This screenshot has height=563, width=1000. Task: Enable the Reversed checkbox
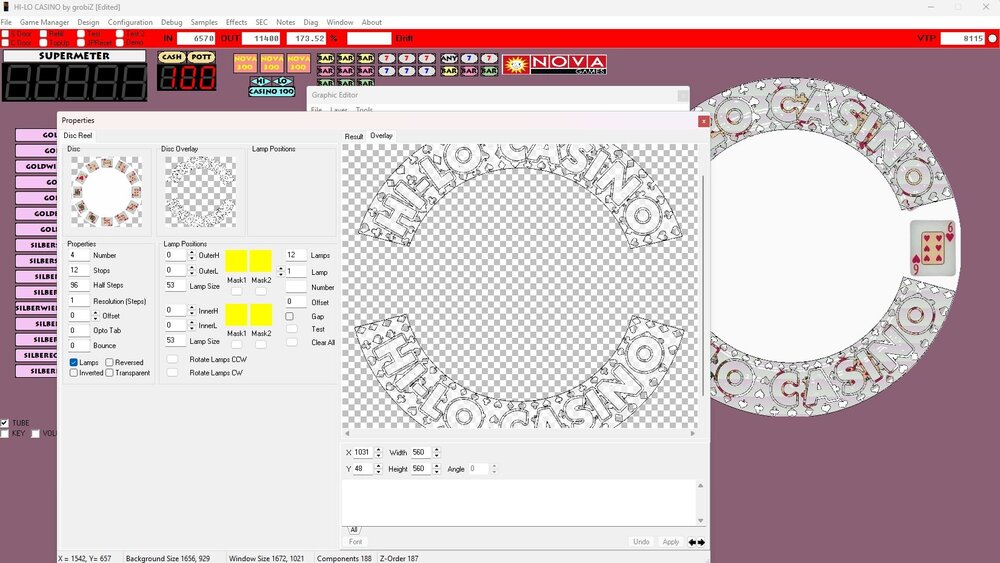pos(109,362)
